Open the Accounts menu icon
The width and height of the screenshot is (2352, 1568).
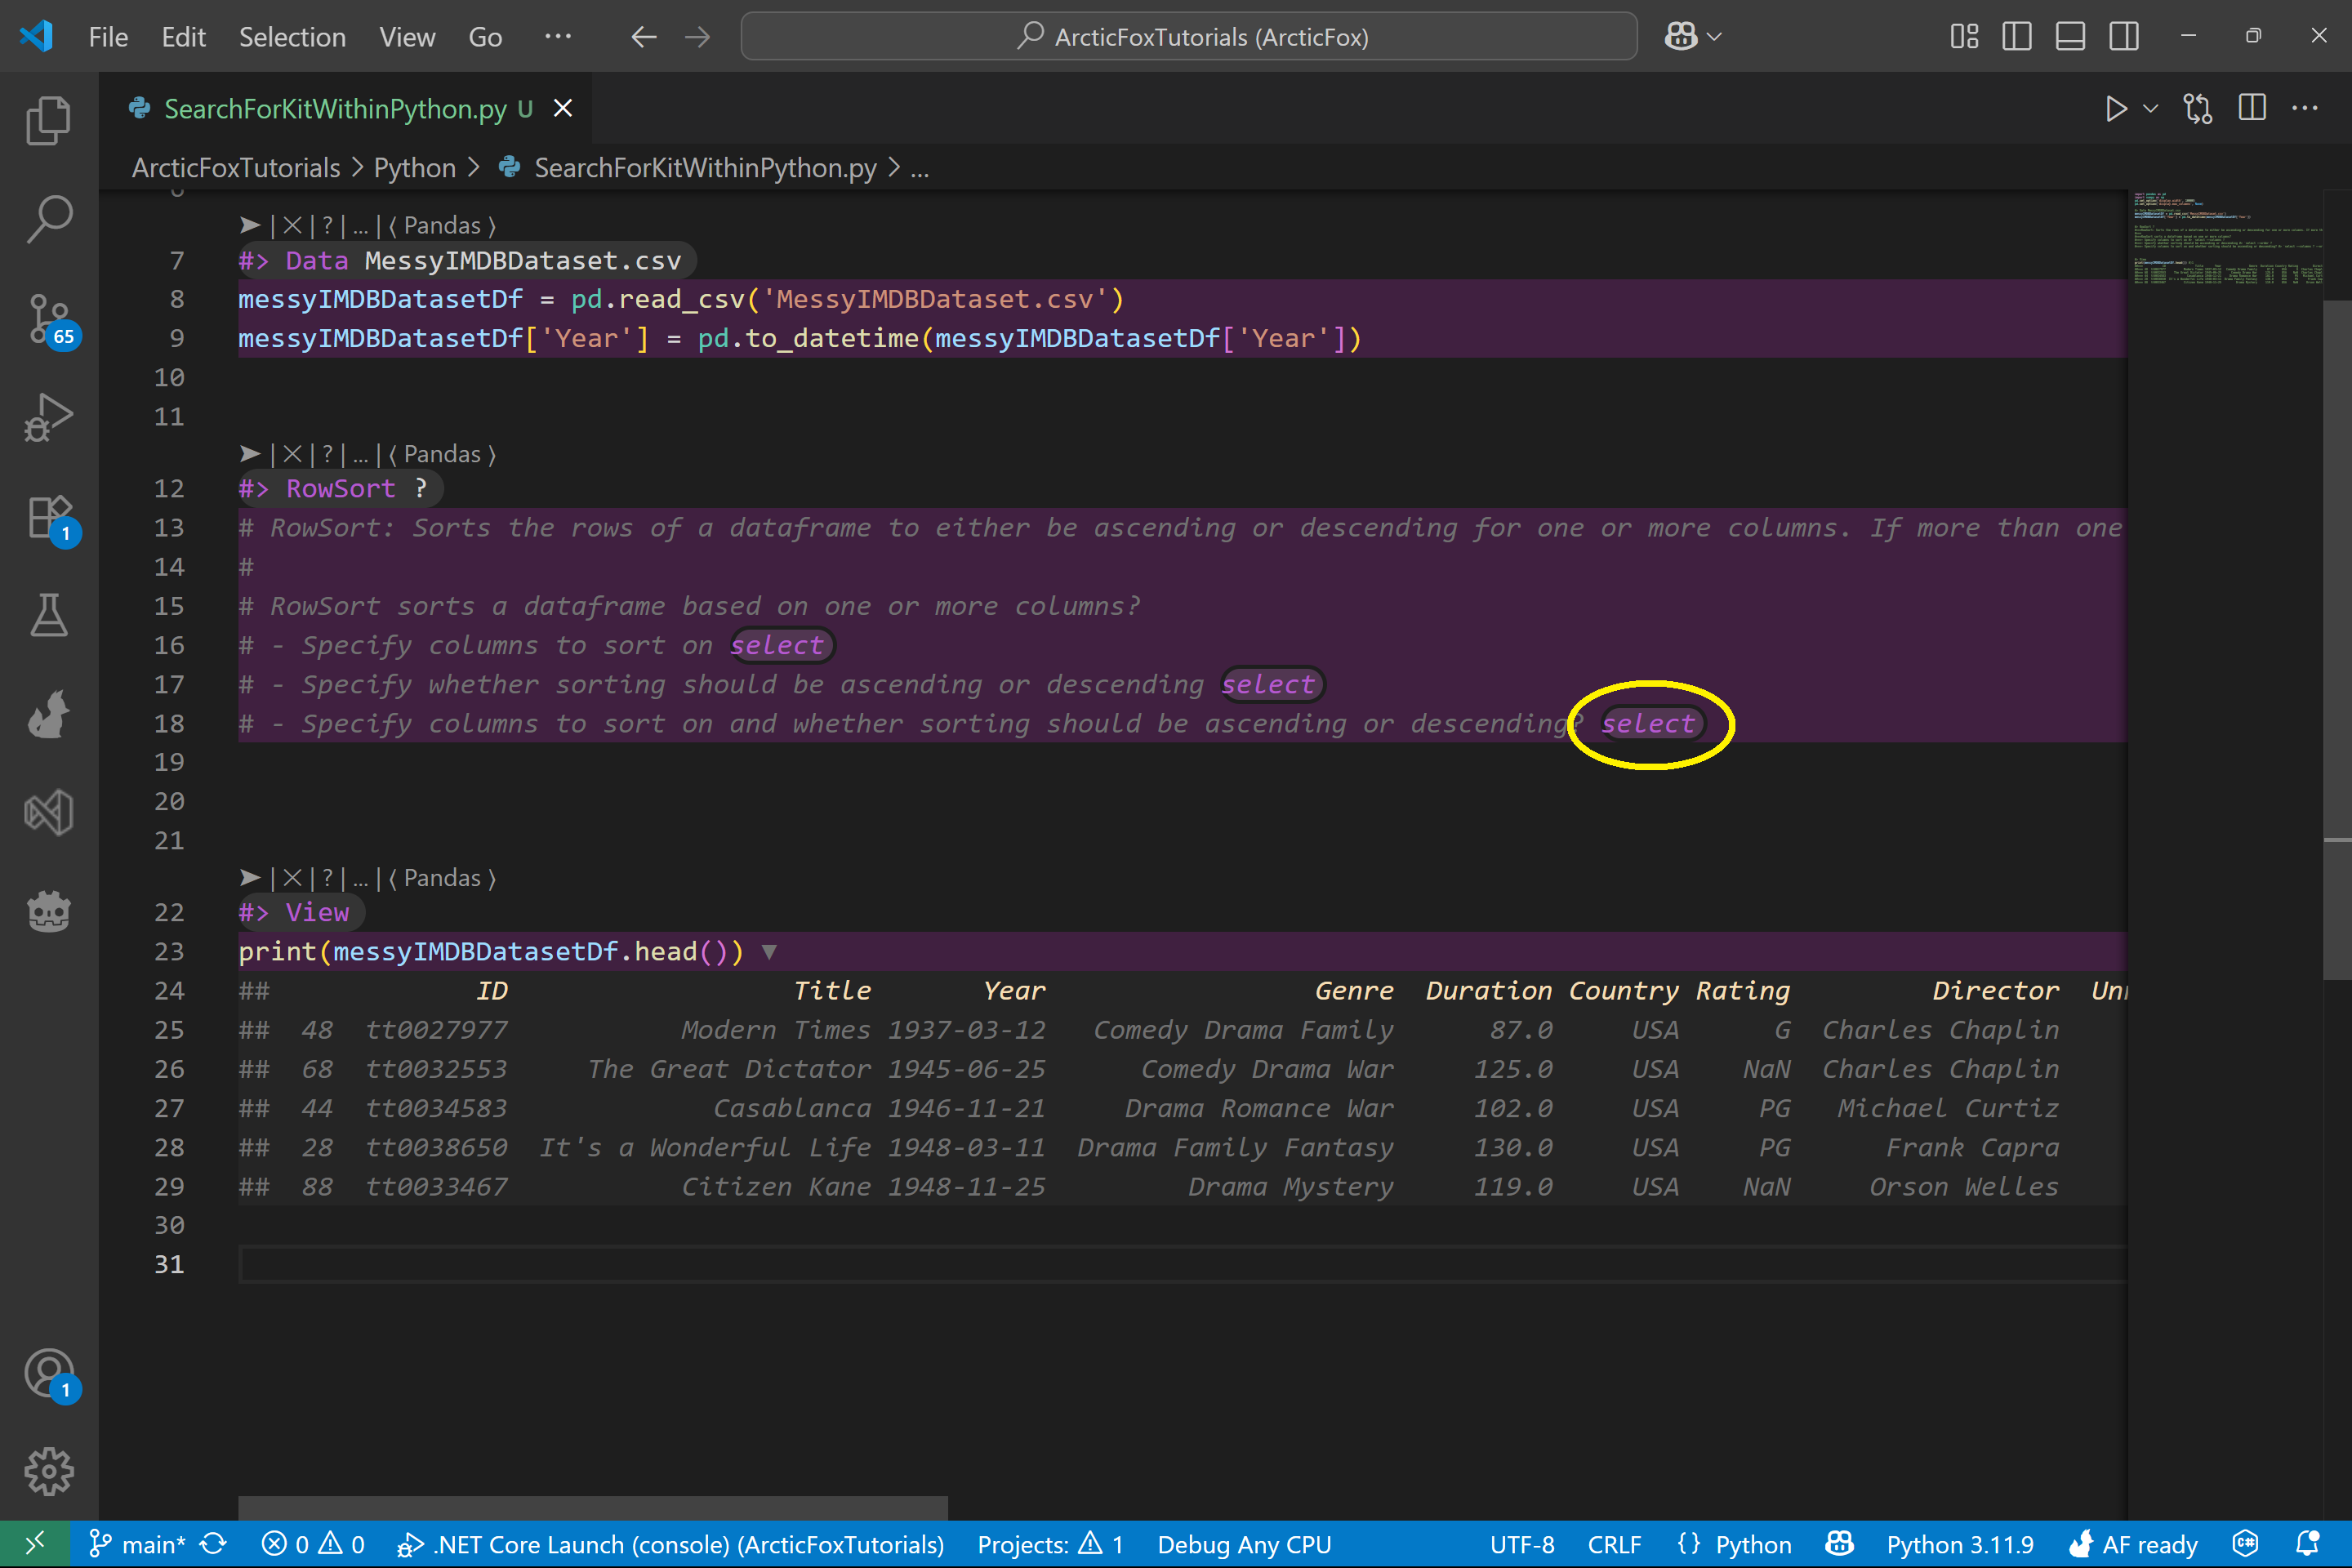(x=48, y=1374)
